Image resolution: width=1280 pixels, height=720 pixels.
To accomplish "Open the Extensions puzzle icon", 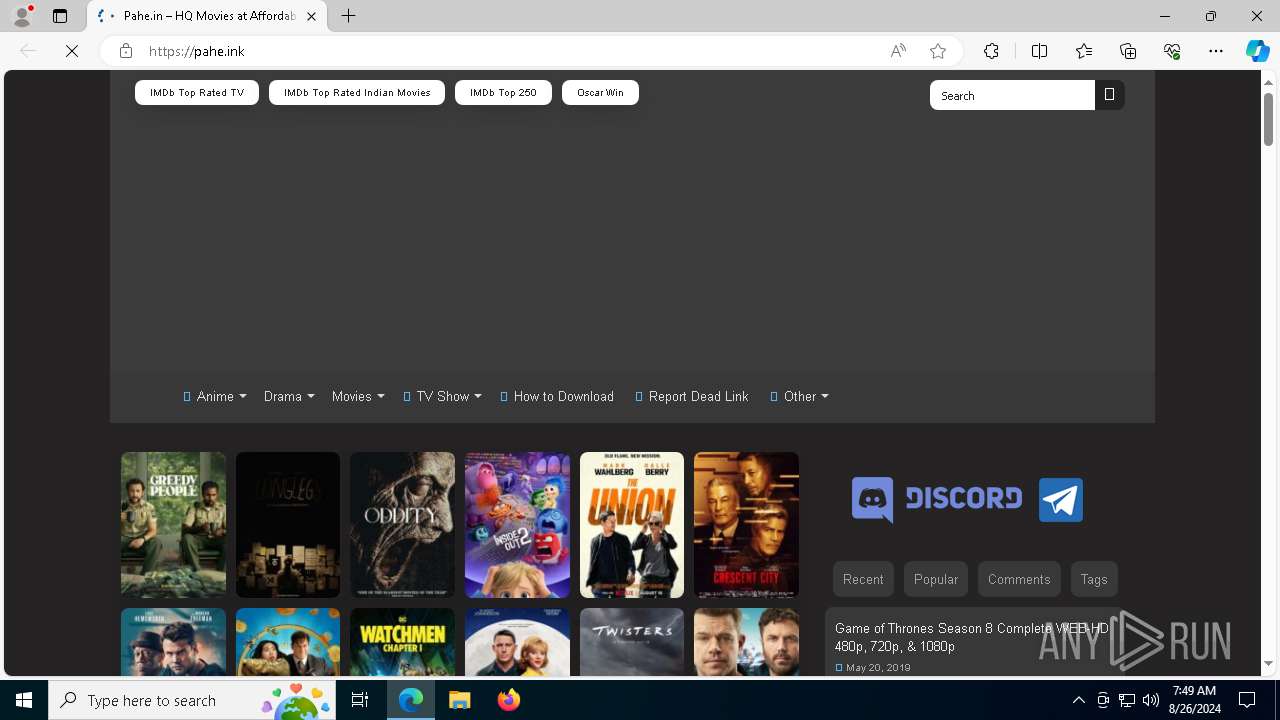I will [991, 51].
